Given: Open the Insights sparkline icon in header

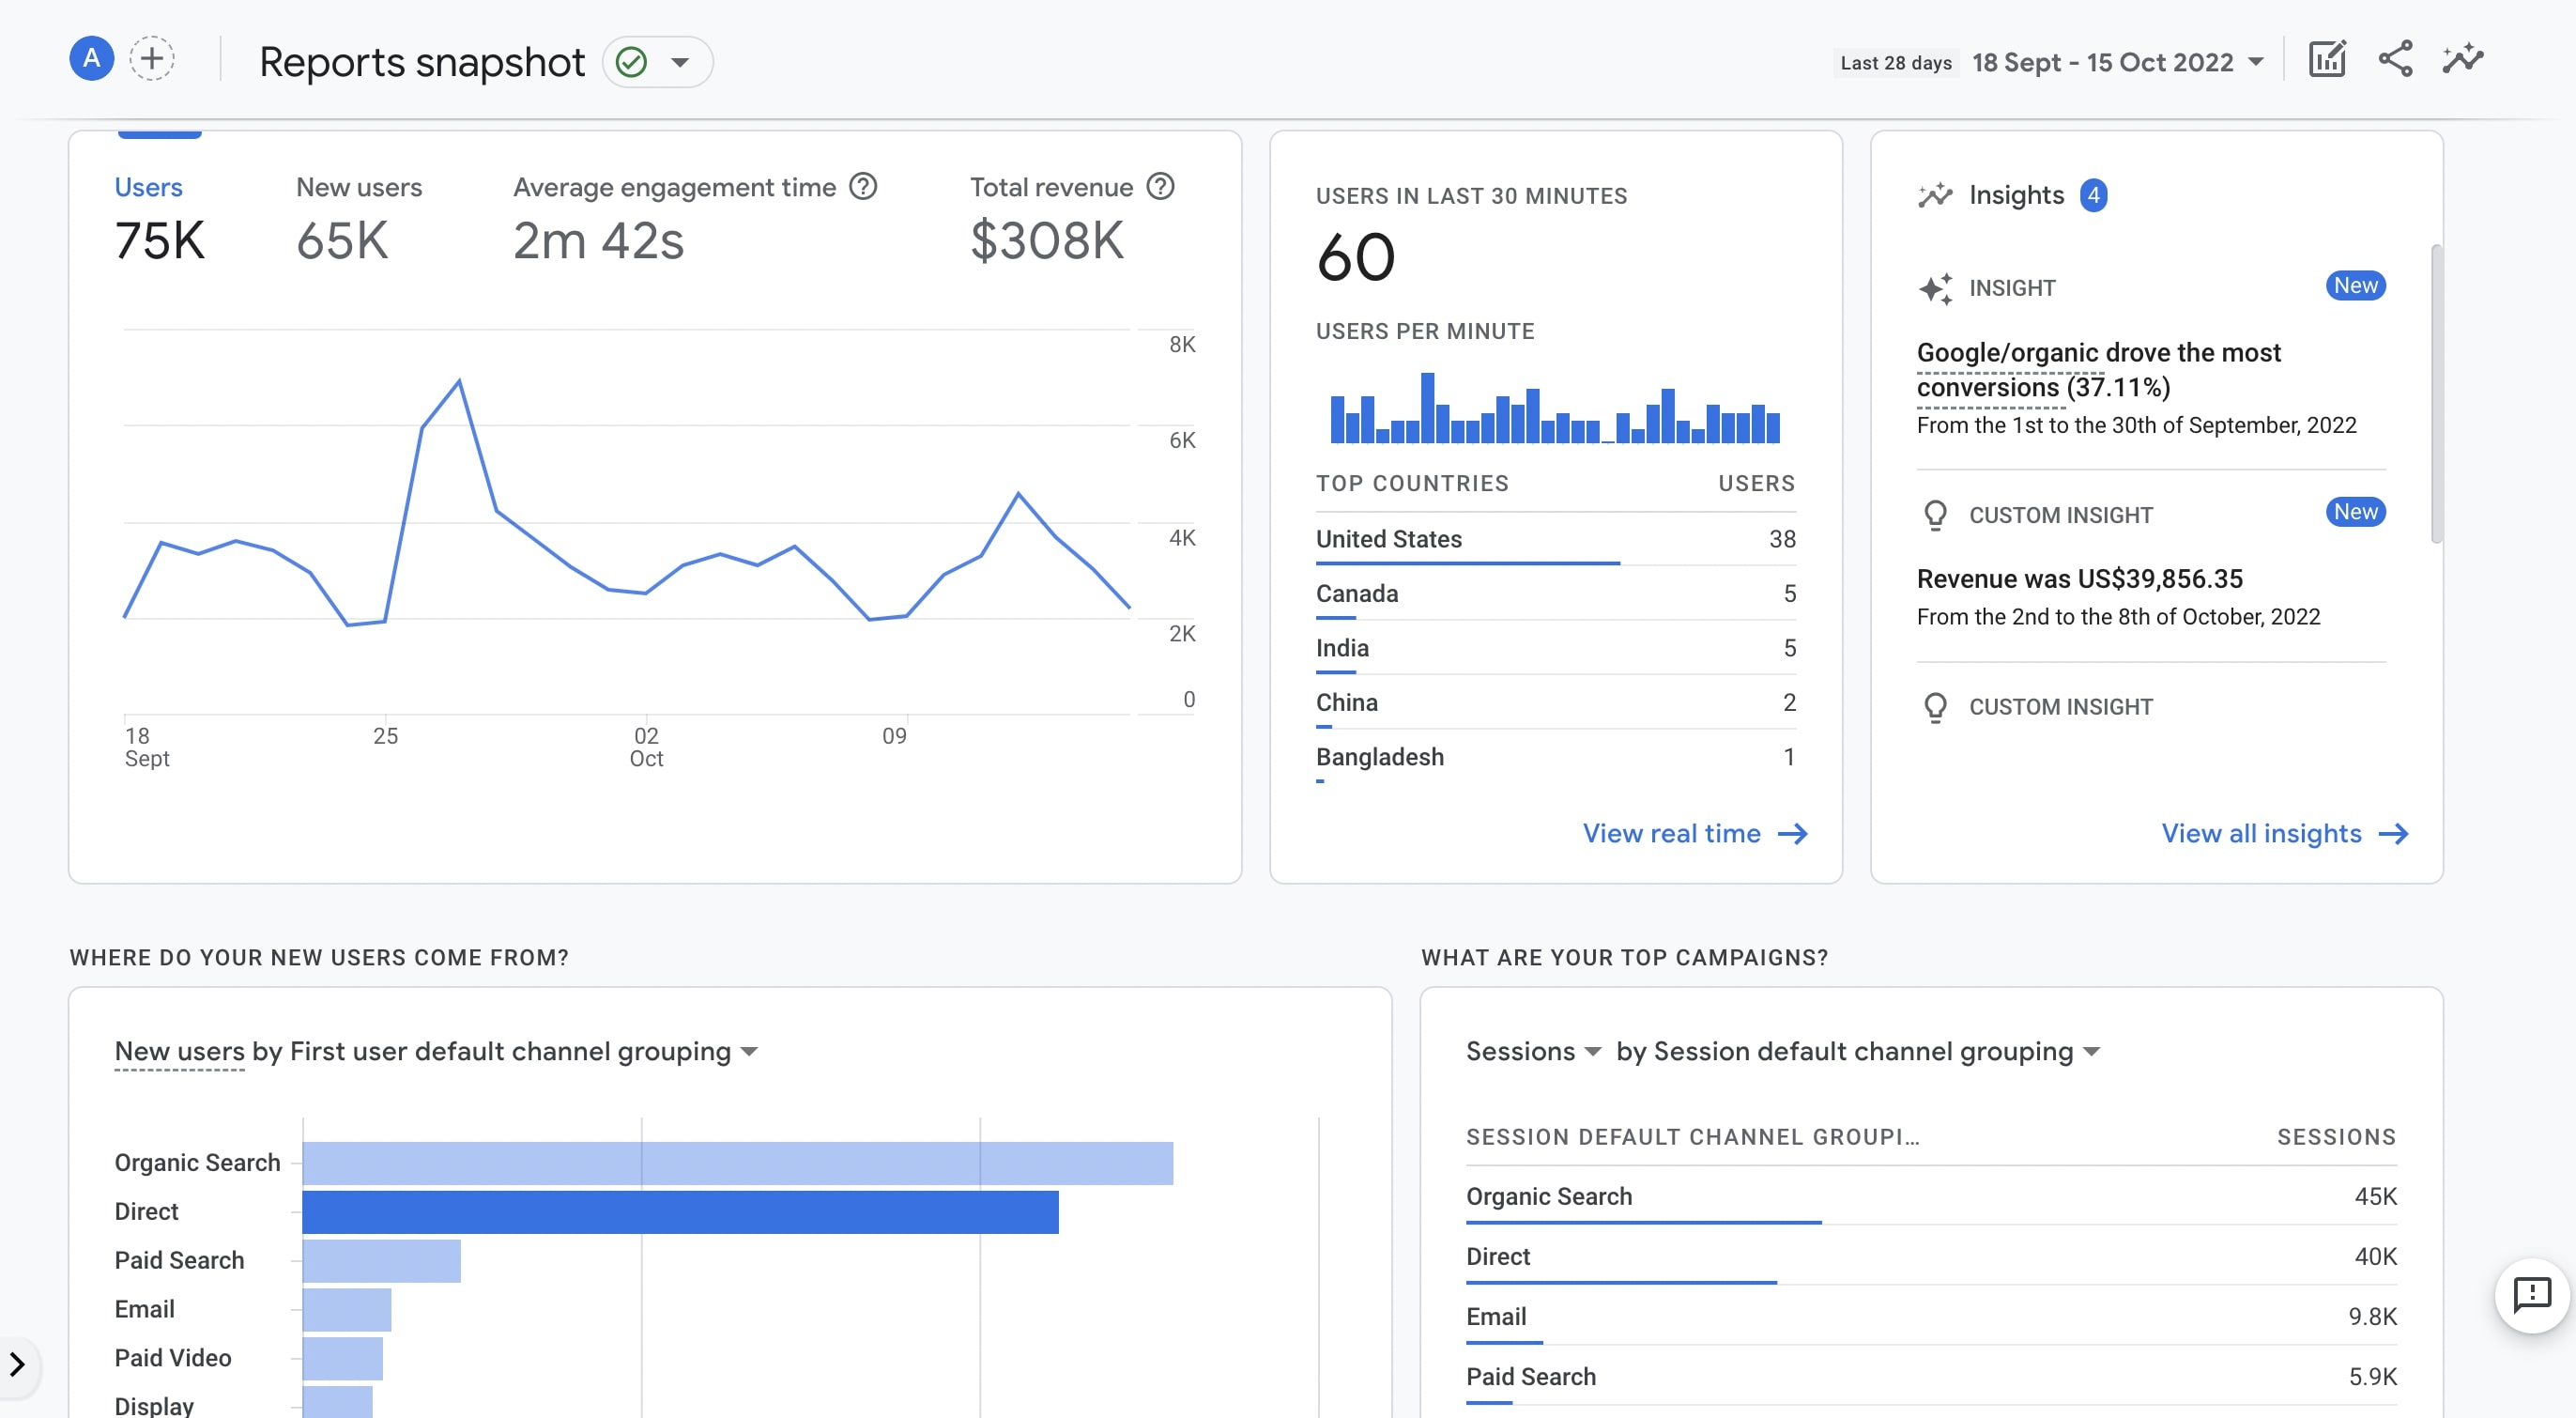Looking at the screenshot, I should pos(2462,60).
